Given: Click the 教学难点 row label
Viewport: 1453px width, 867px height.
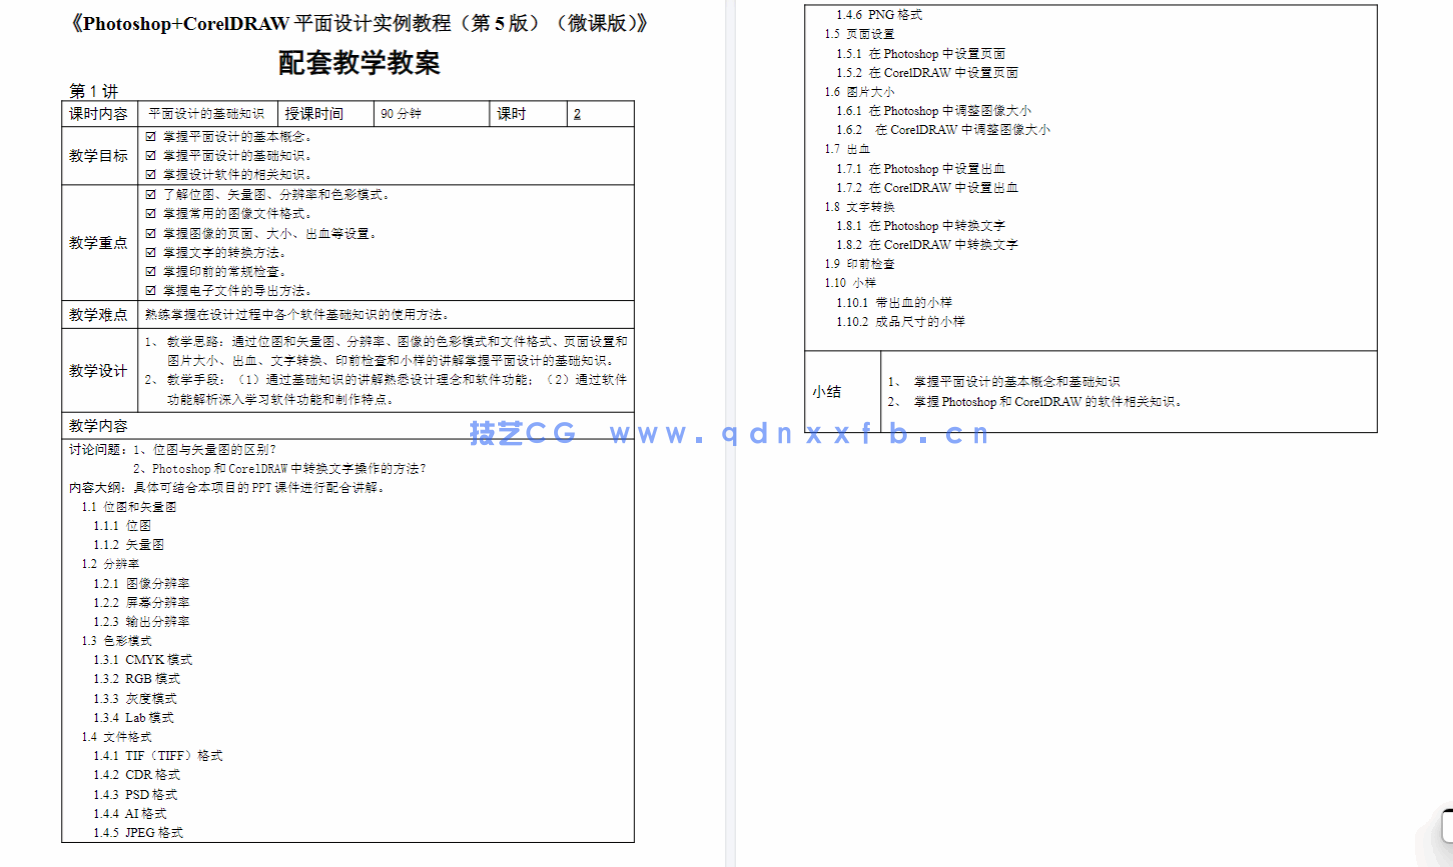Looking at the screenshot, I should click(x=98, y=313).
